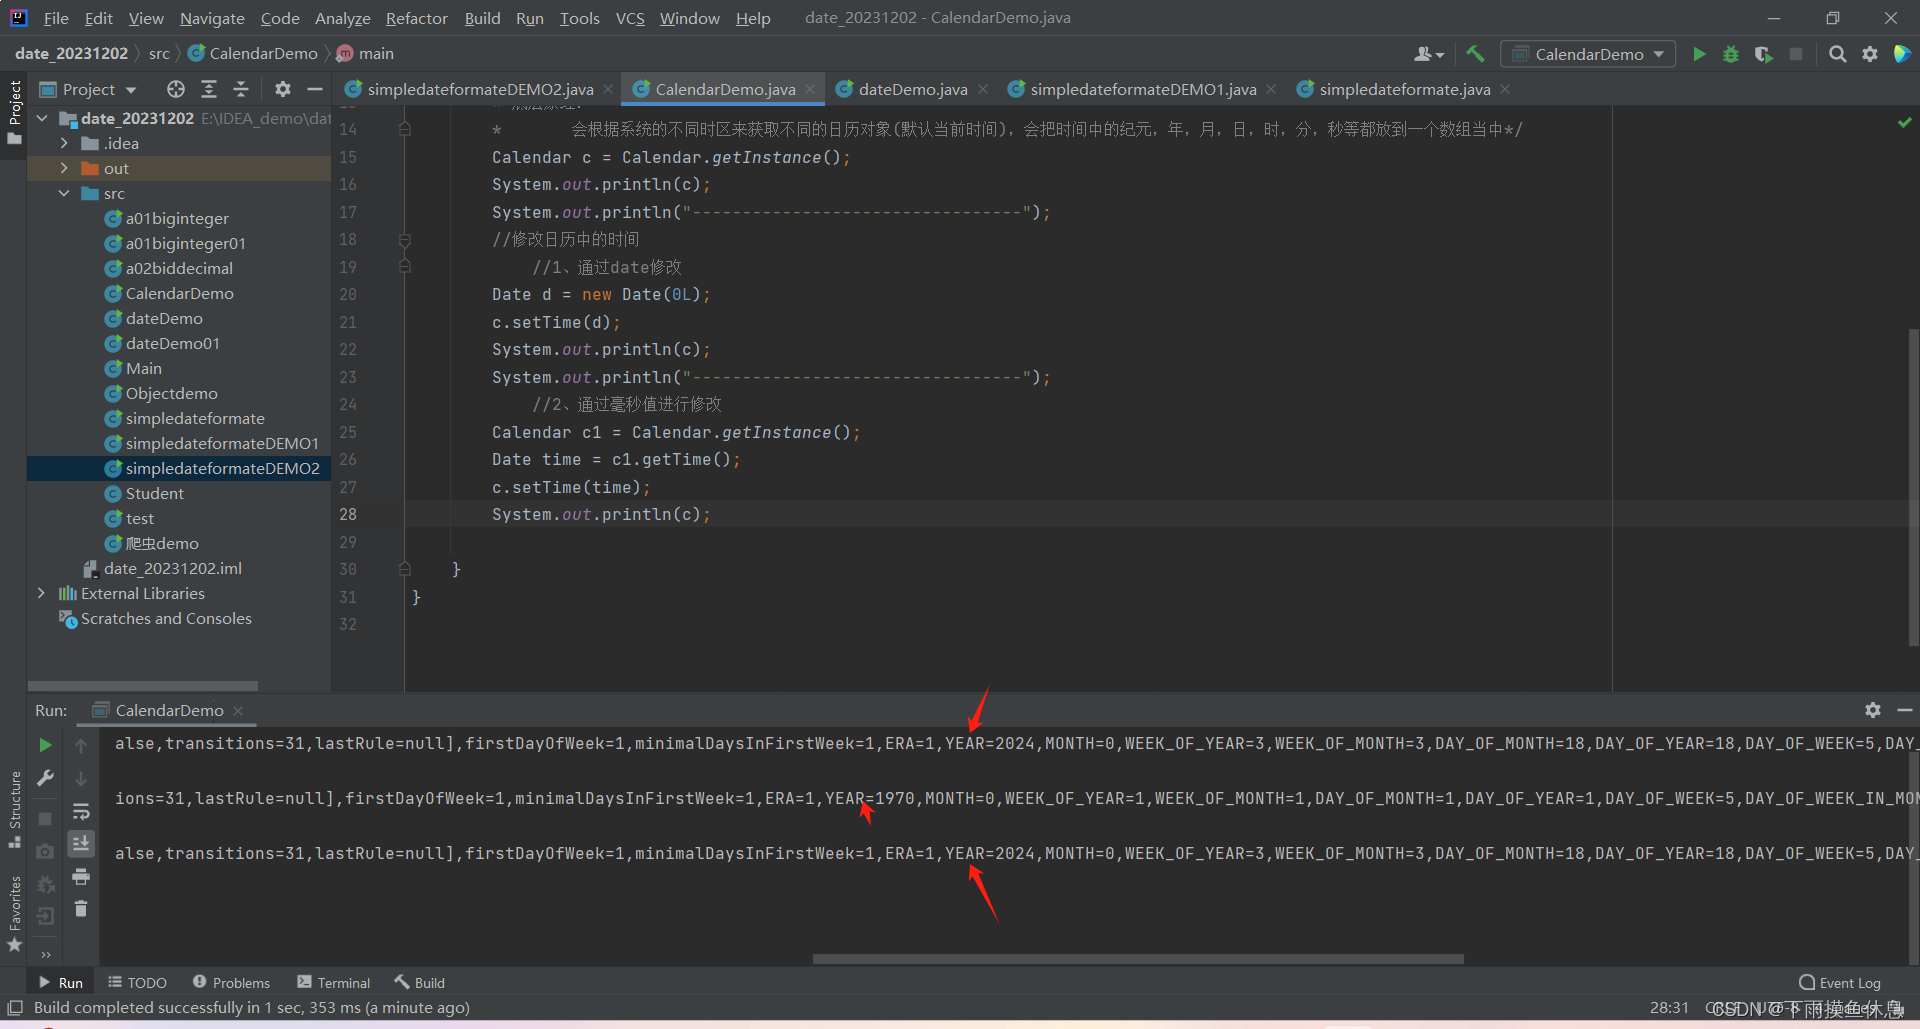Collapse the src folder

(64, 193)
